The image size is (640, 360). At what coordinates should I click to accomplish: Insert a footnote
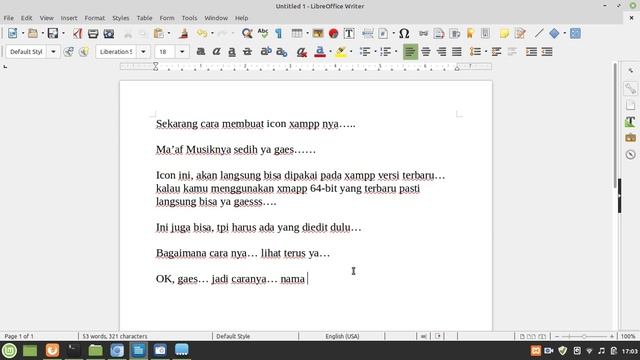(439, 33)
